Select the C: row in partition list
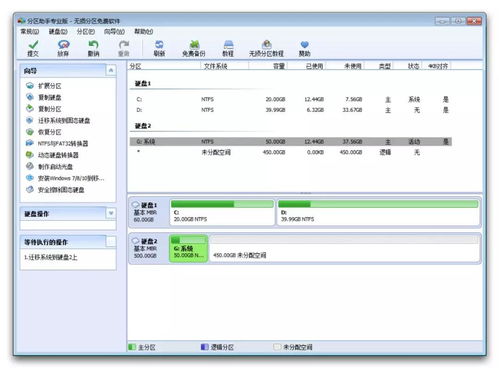This screenshot has height=368, width=499. pos(290,99)
